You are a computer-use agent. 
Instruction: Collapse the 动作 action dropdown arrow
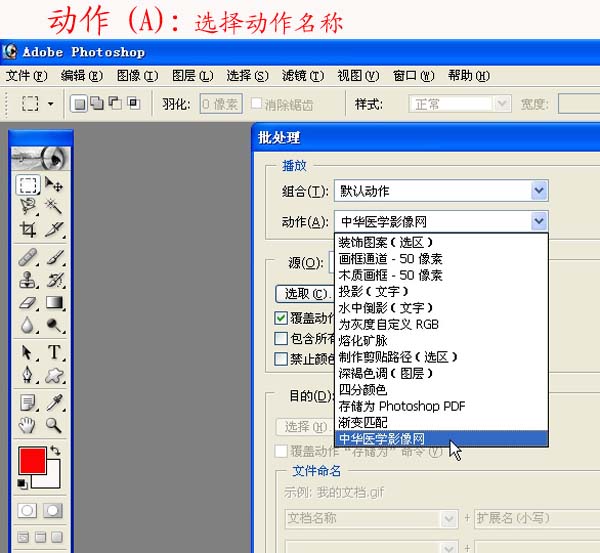click(x=539, y=221)
